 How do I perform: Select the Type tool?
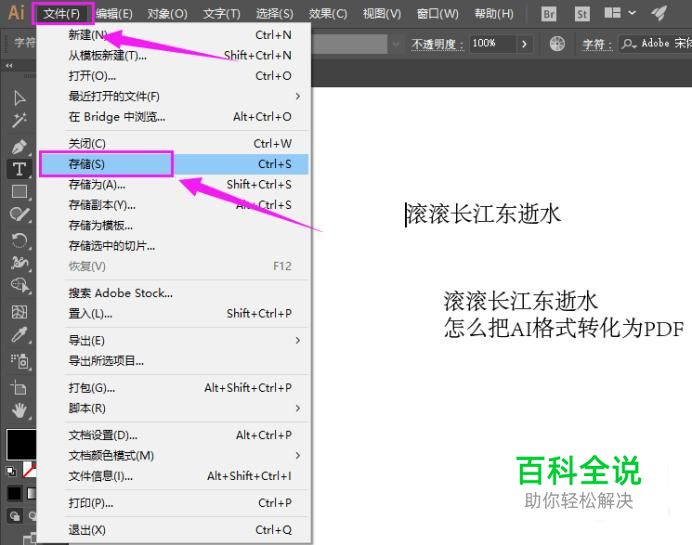19,169
